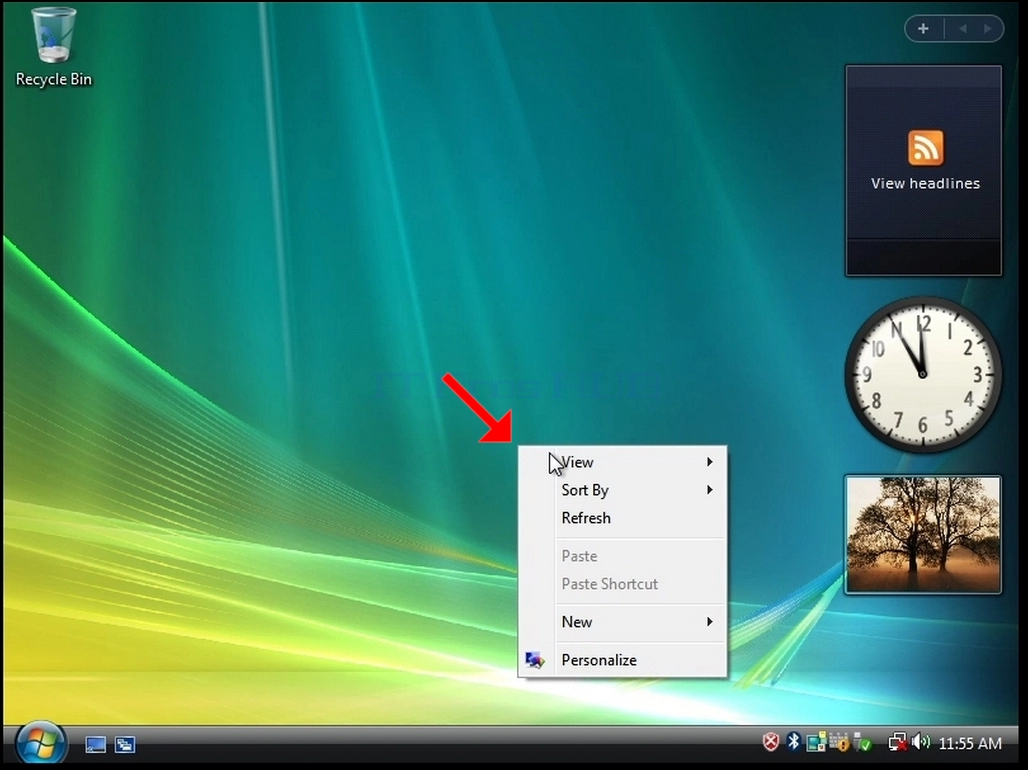Viewport: 1028px width, 770px height.
Task: Click the analog clock gadget
Action: coord(923,374)
